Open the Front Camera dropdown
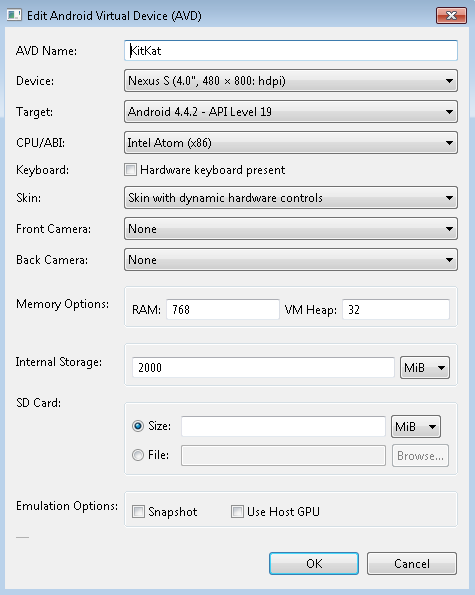 click(x=291, y=229)
